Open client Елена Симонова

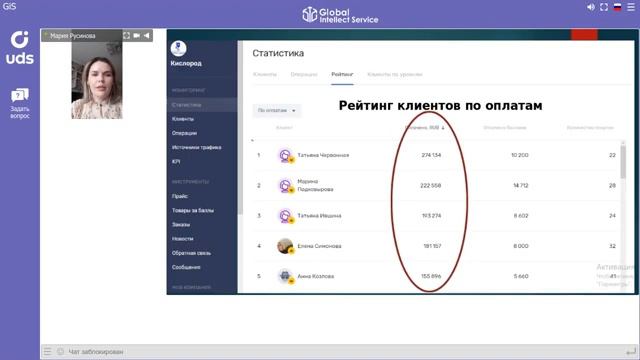click(x=319, y=246)
